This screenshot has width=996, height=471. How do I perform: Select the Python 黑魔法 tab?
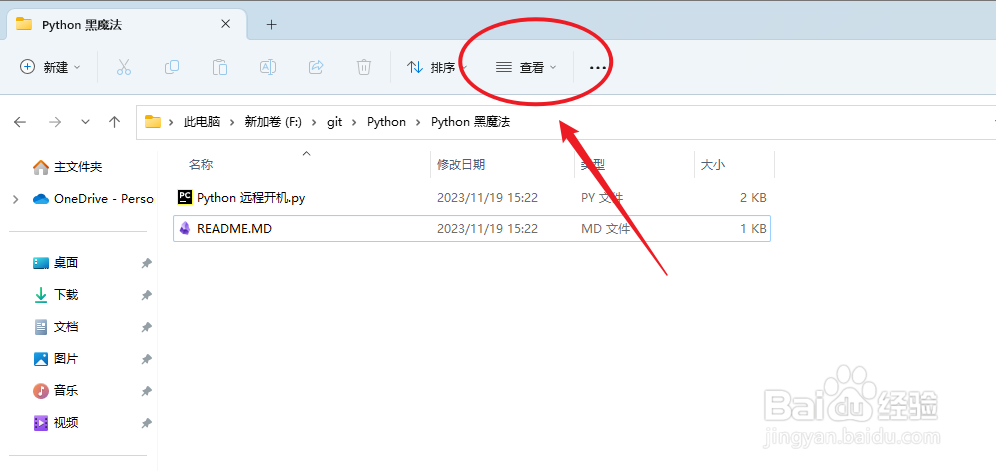point(126,25)
